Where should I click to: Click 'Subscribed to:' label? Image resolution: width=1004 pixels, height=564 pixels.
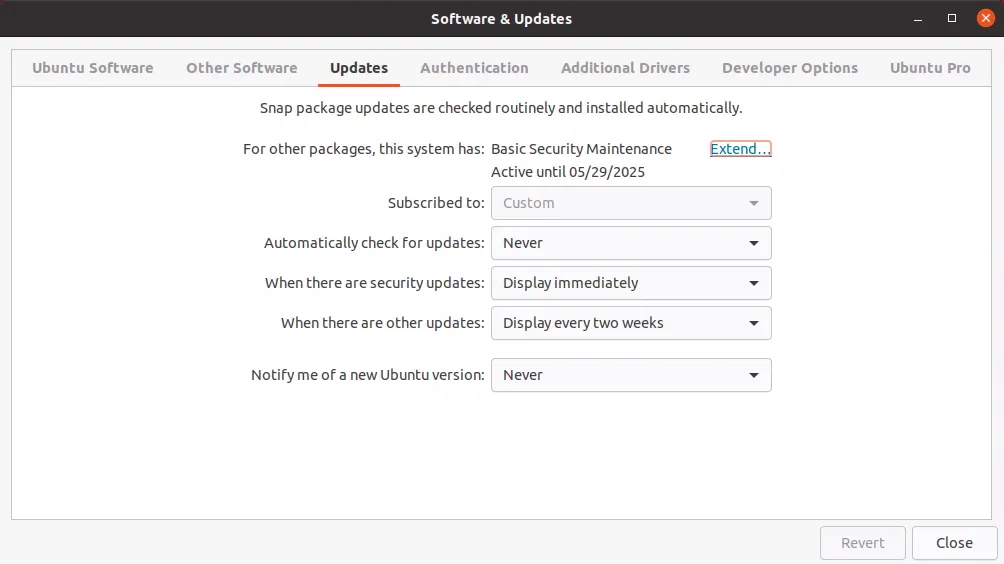(x=436, y=203)
